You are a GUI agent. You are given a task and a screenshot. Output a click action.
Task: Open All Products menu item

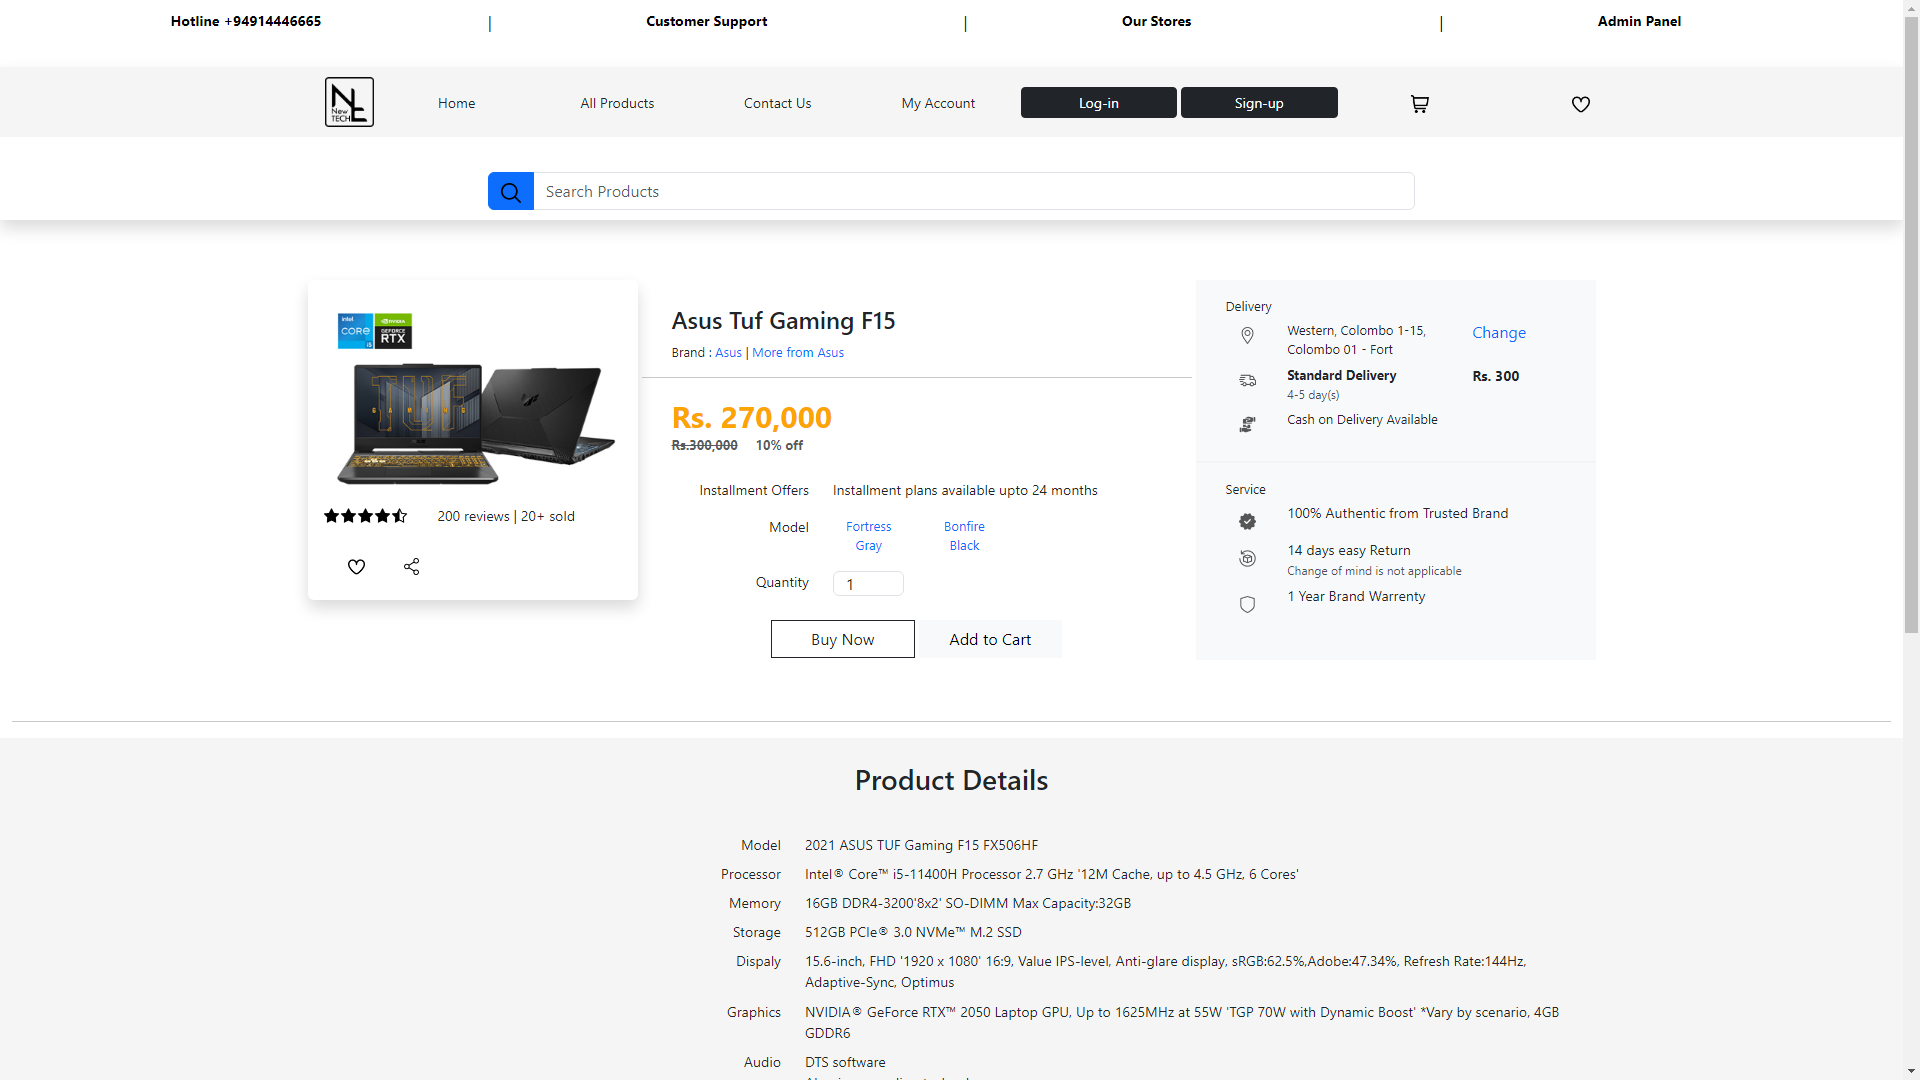pos(617,103)
